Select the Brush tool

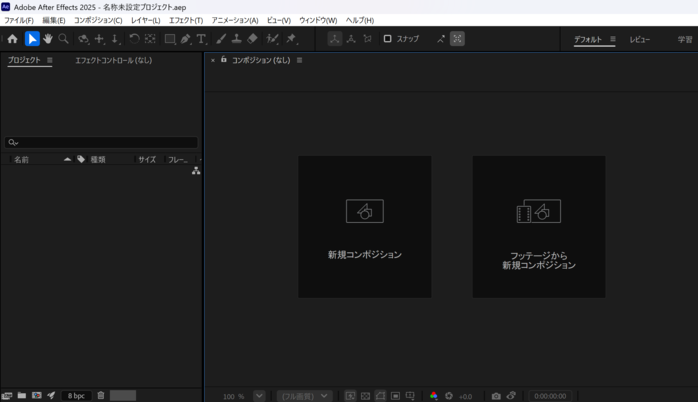tap(221, 39)
